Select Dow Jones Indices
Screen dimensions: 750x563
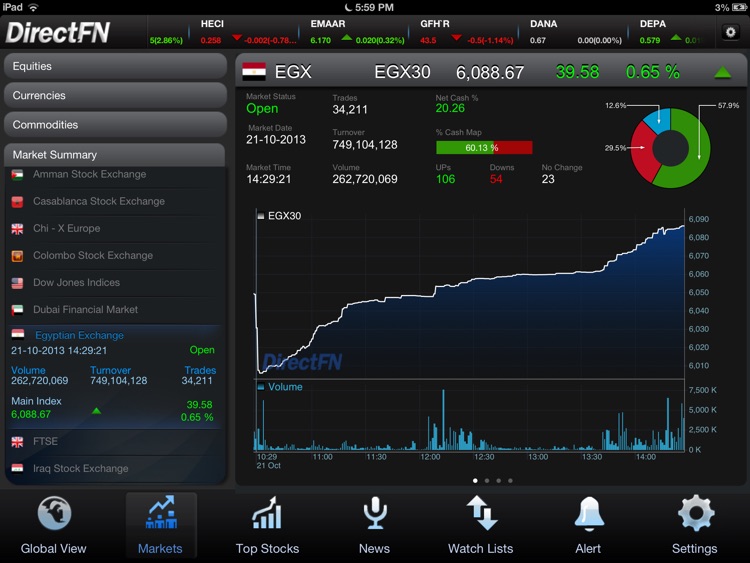pyautogui.click(x=115, y=283)
